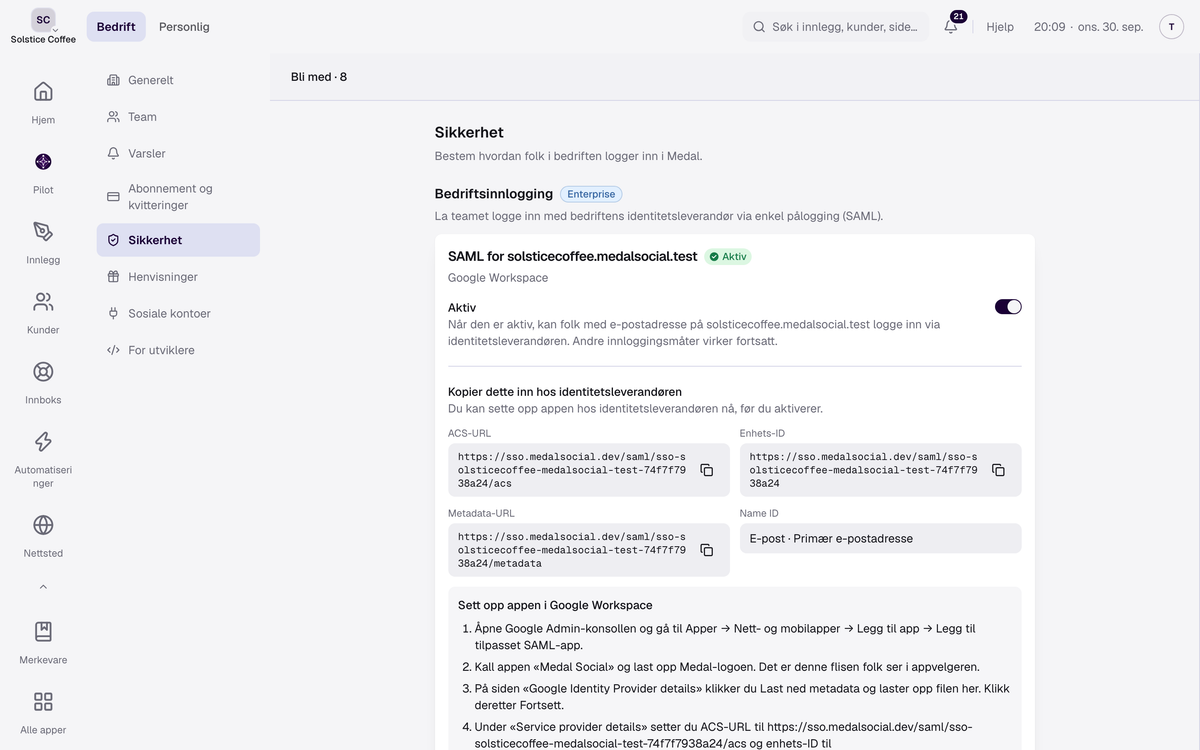Viewport: 1200px width, 750px height.
Task: Click the Google Workspace provider label
Action: pos(498,278)
